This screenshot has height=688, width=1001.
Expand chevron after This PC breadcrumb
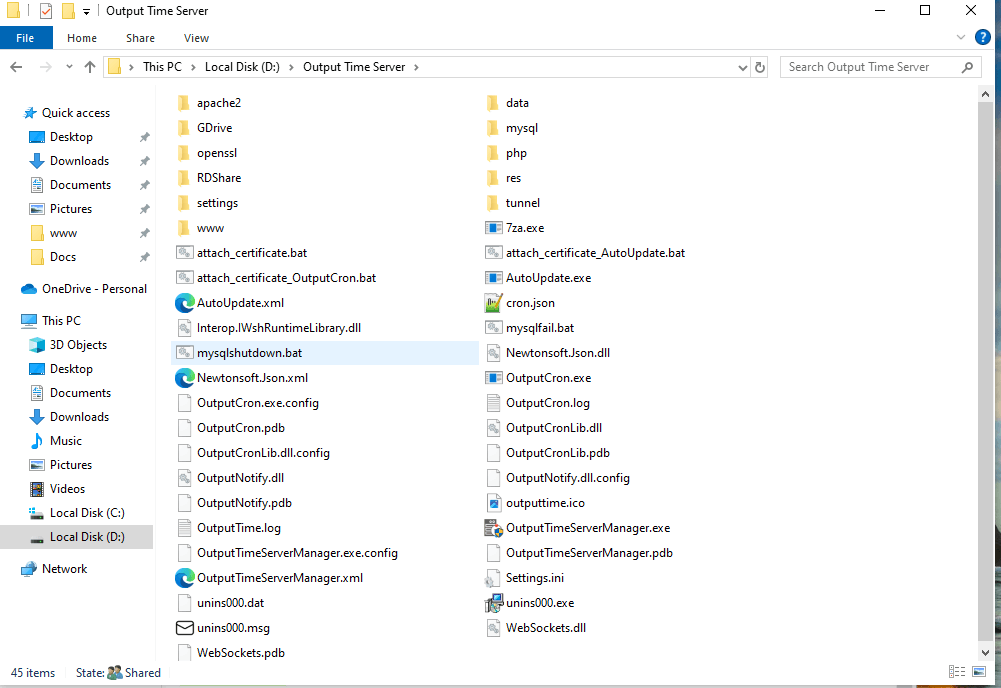tap(193, 67)
